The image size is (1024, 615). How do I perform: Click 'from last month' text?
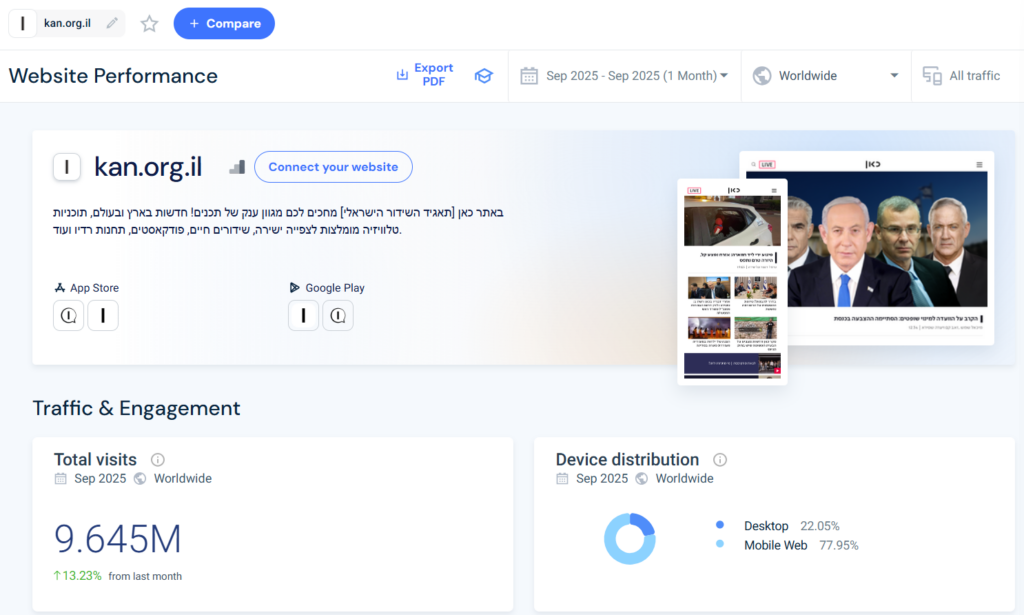point(145,576)
